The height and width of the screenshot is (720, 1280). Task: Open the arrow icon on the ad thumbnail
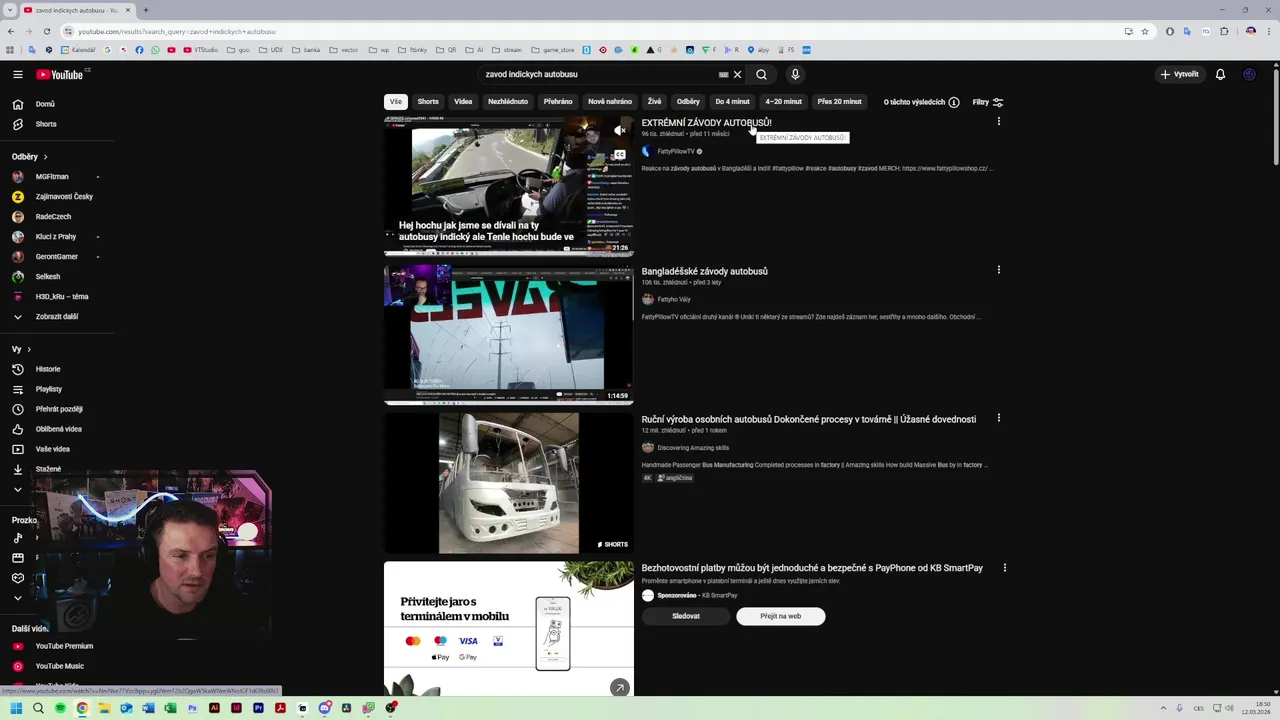[620, 688]
